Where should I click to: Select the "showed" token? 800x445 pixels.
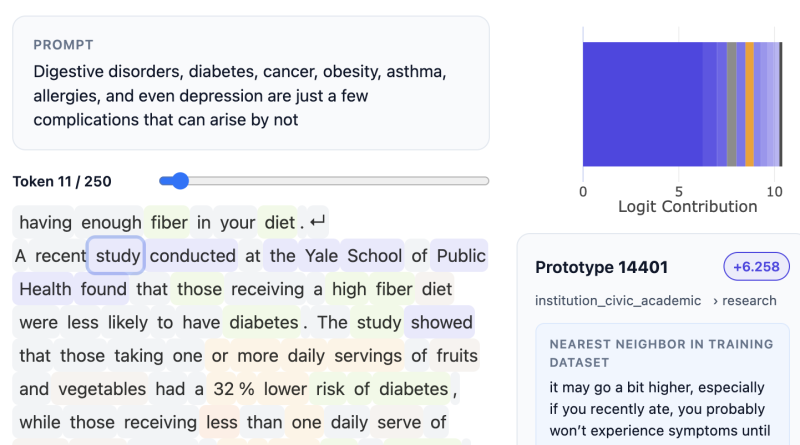(441, 323)
